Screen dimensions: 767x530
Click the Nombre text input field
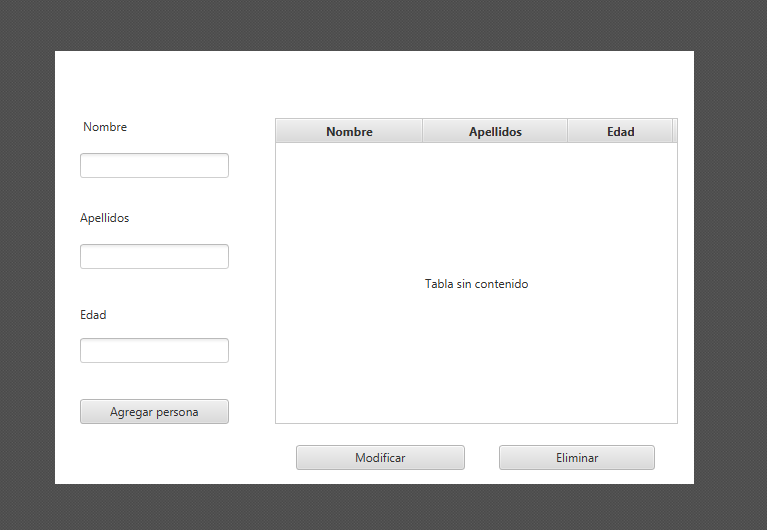[154, 165]
